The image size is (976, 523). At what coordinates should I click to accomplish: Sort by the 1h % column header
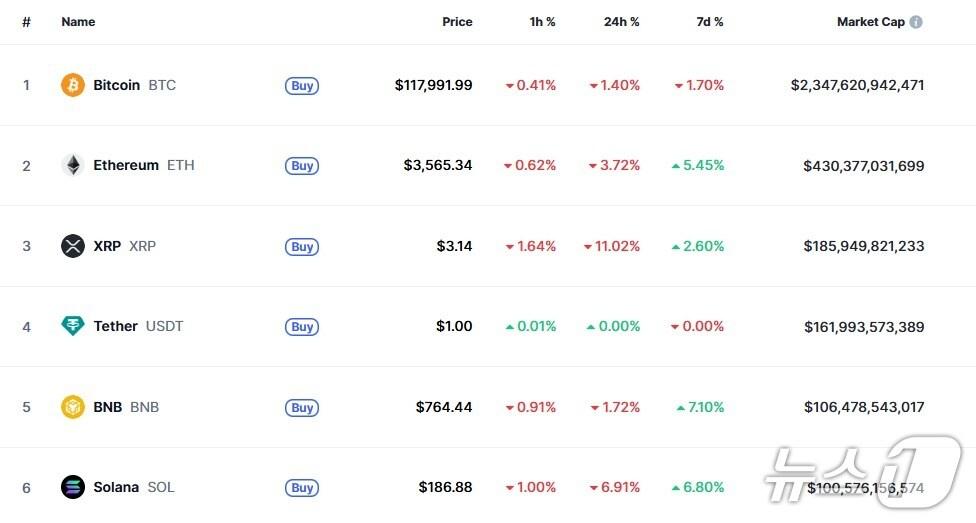point(543,22)
